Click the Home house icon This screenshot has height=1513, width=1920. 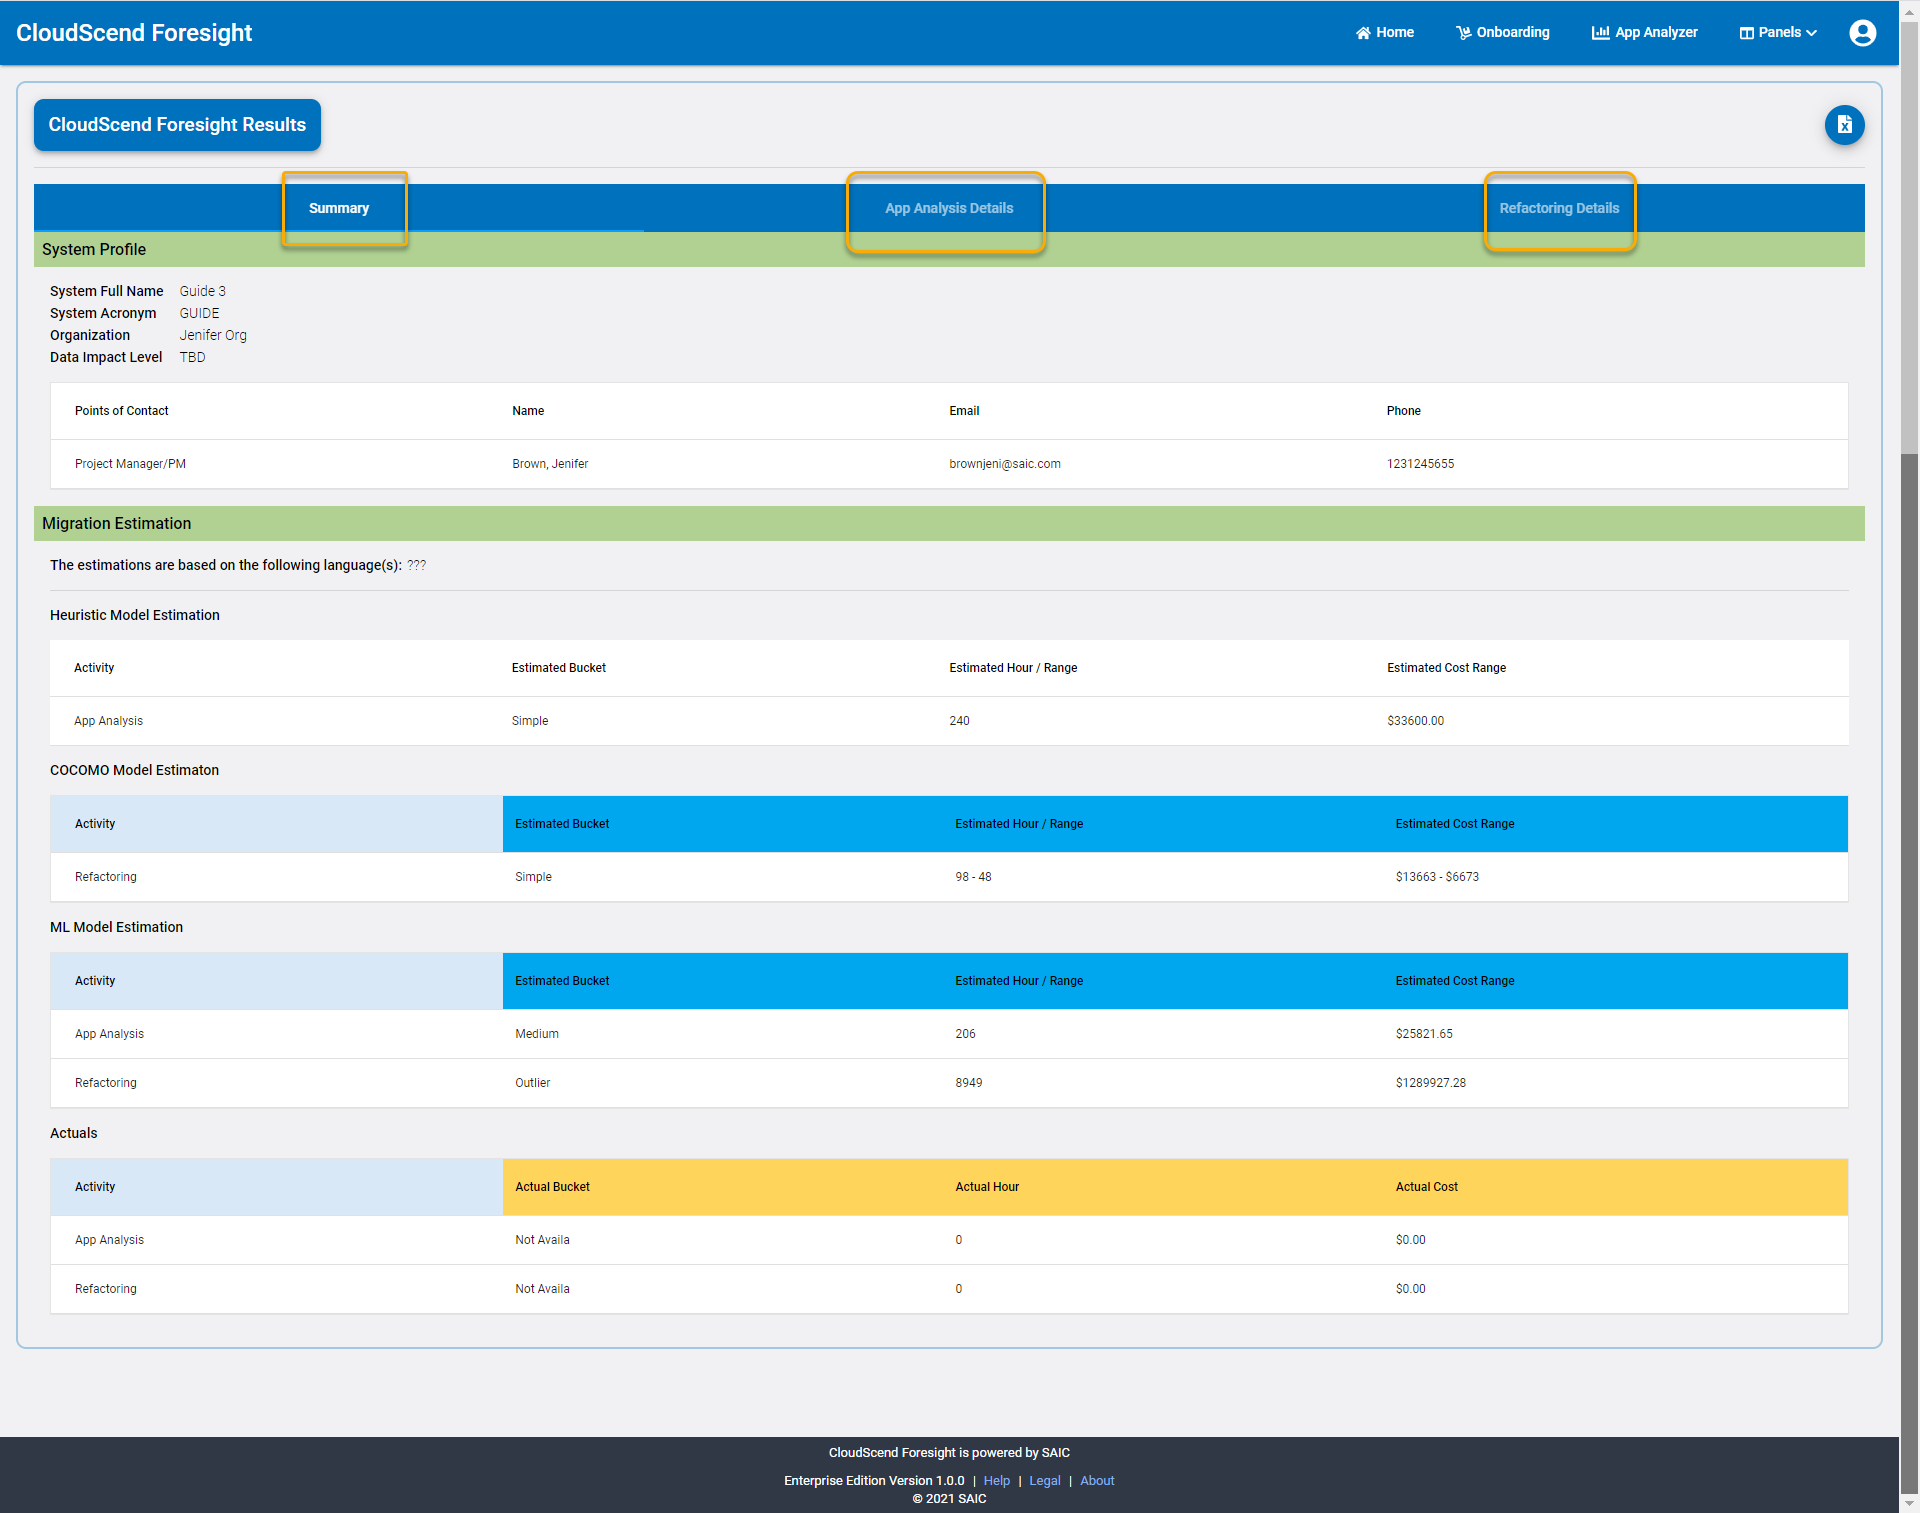[1362, 33]
